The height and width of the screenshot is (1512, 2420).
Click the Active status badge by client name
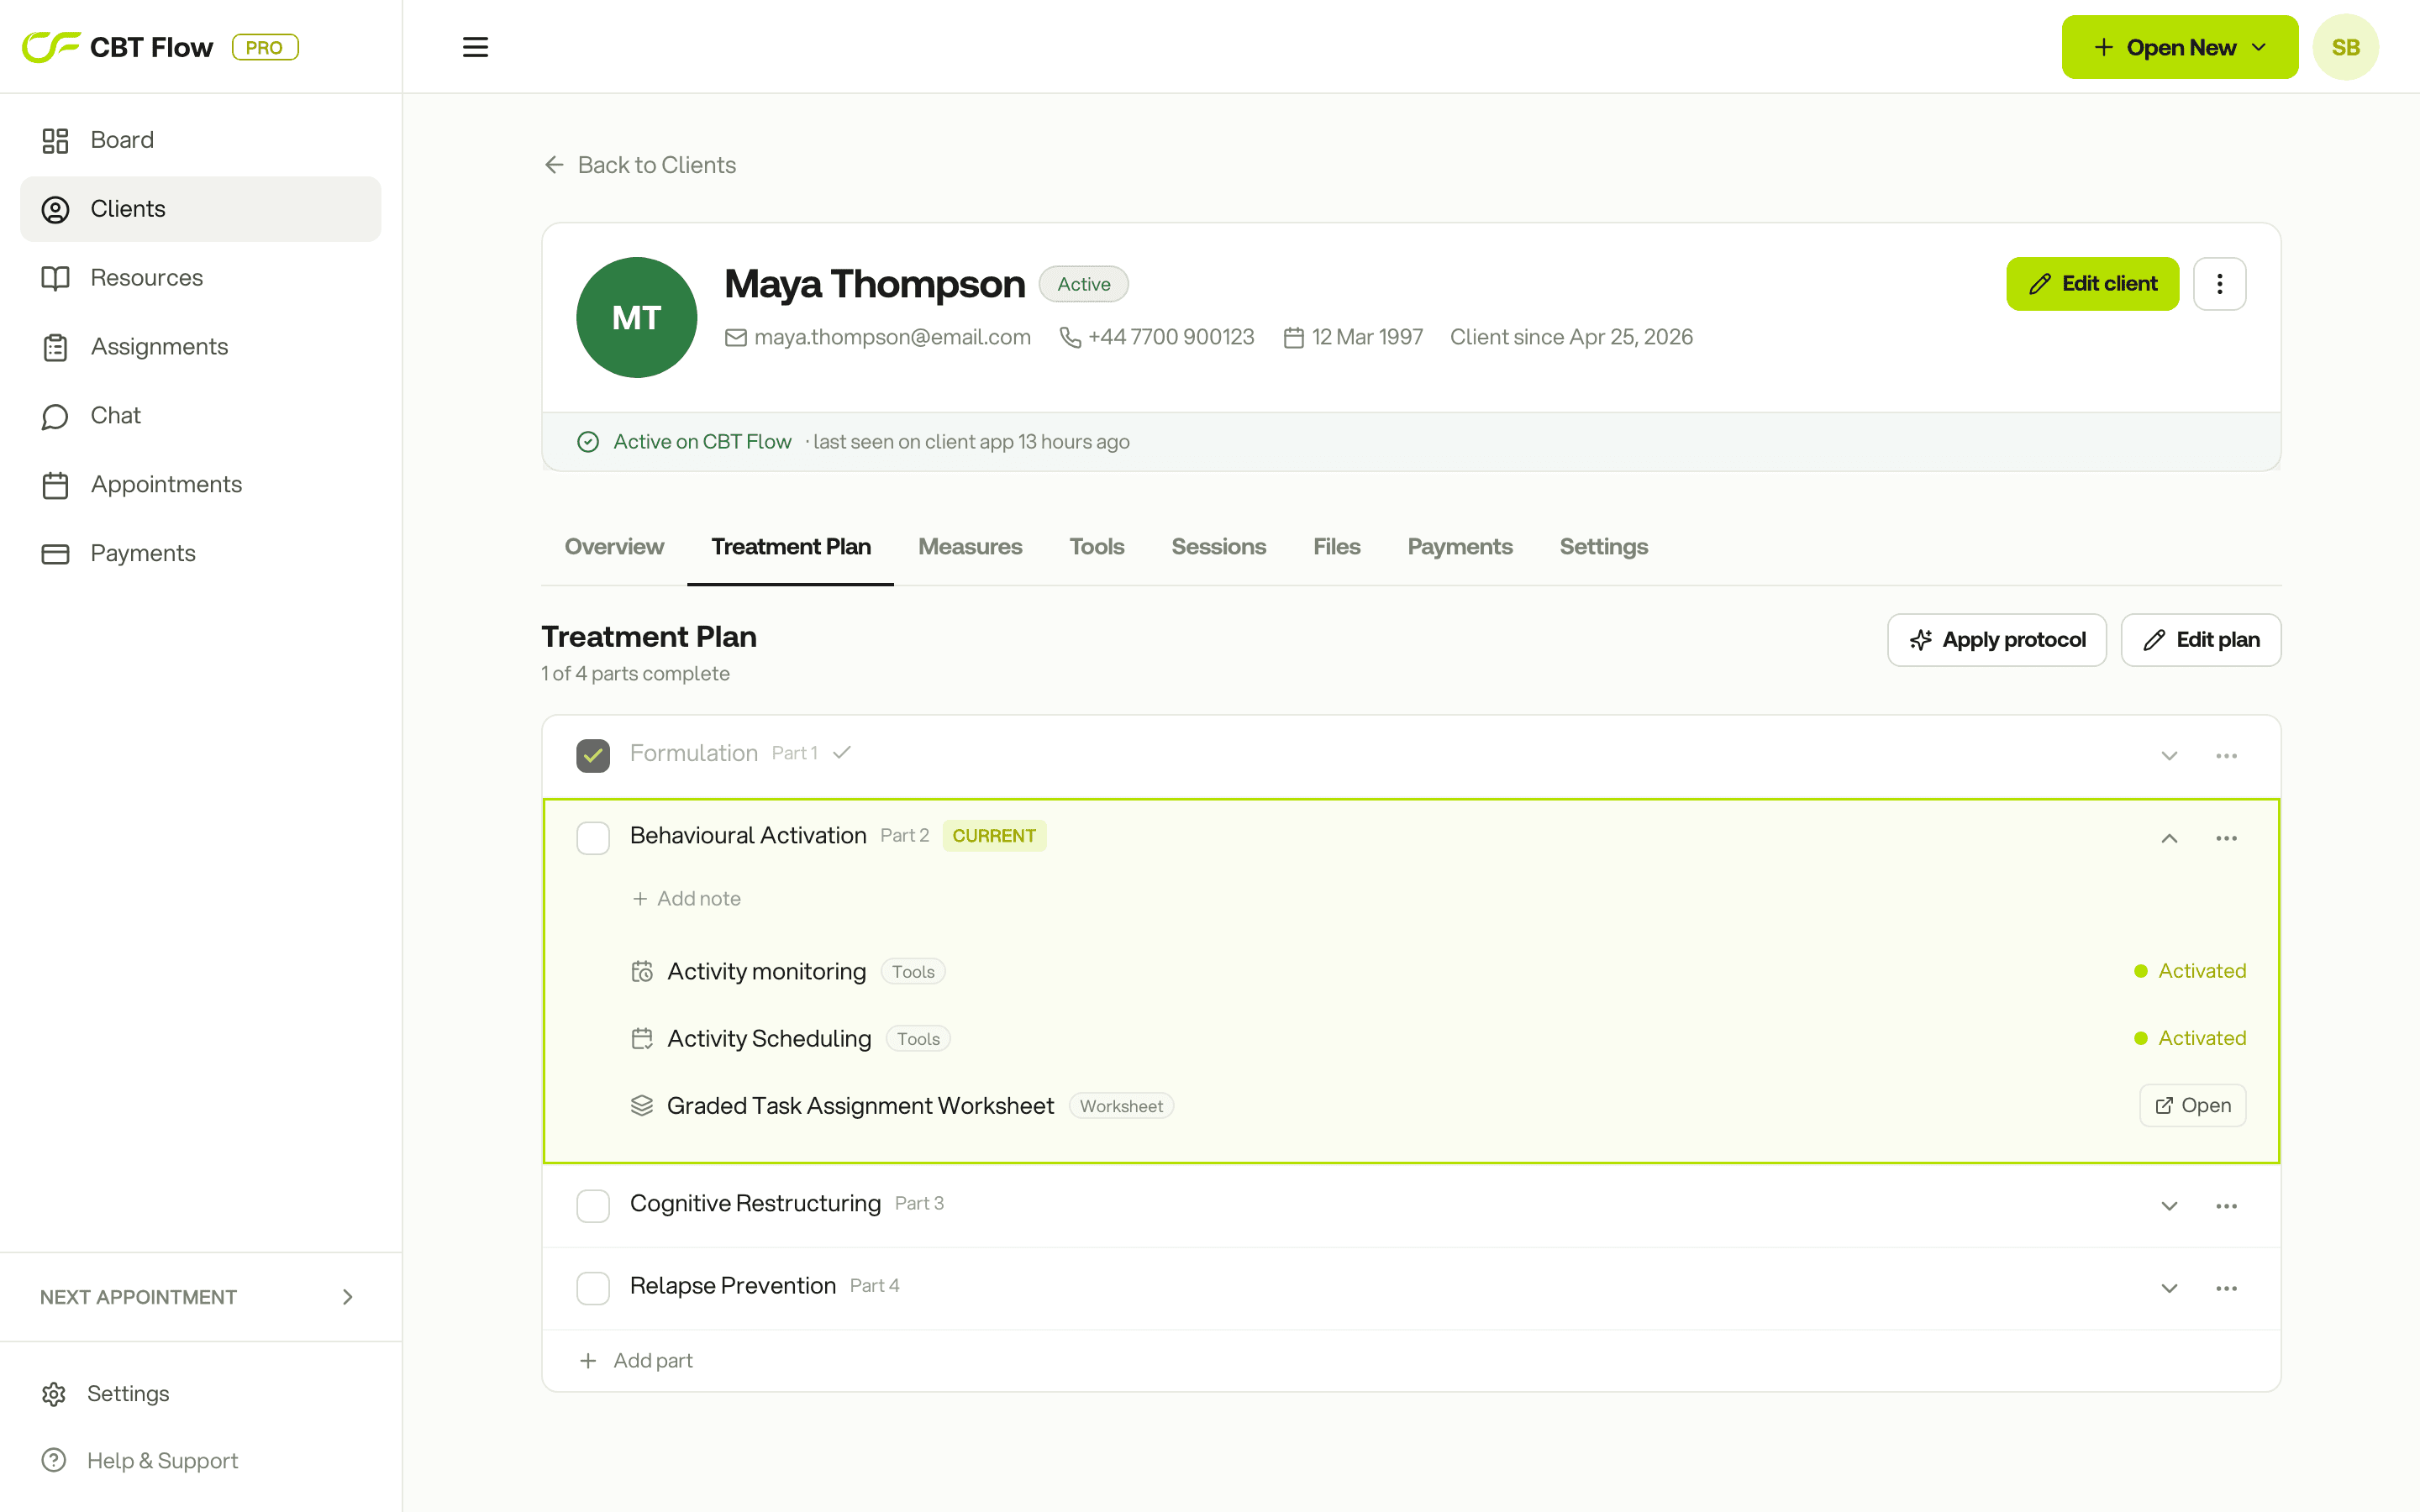(1084, 284)
